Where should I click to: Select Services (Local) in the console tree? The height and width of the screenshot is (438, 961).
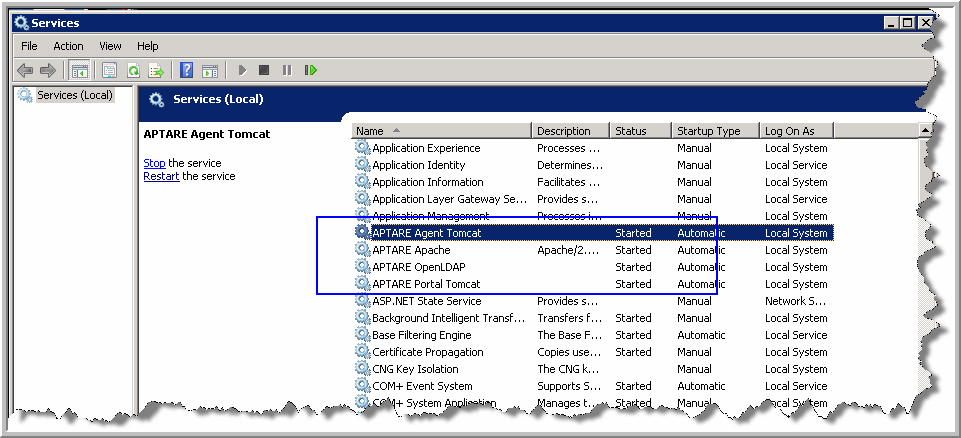tap(75, 96)
